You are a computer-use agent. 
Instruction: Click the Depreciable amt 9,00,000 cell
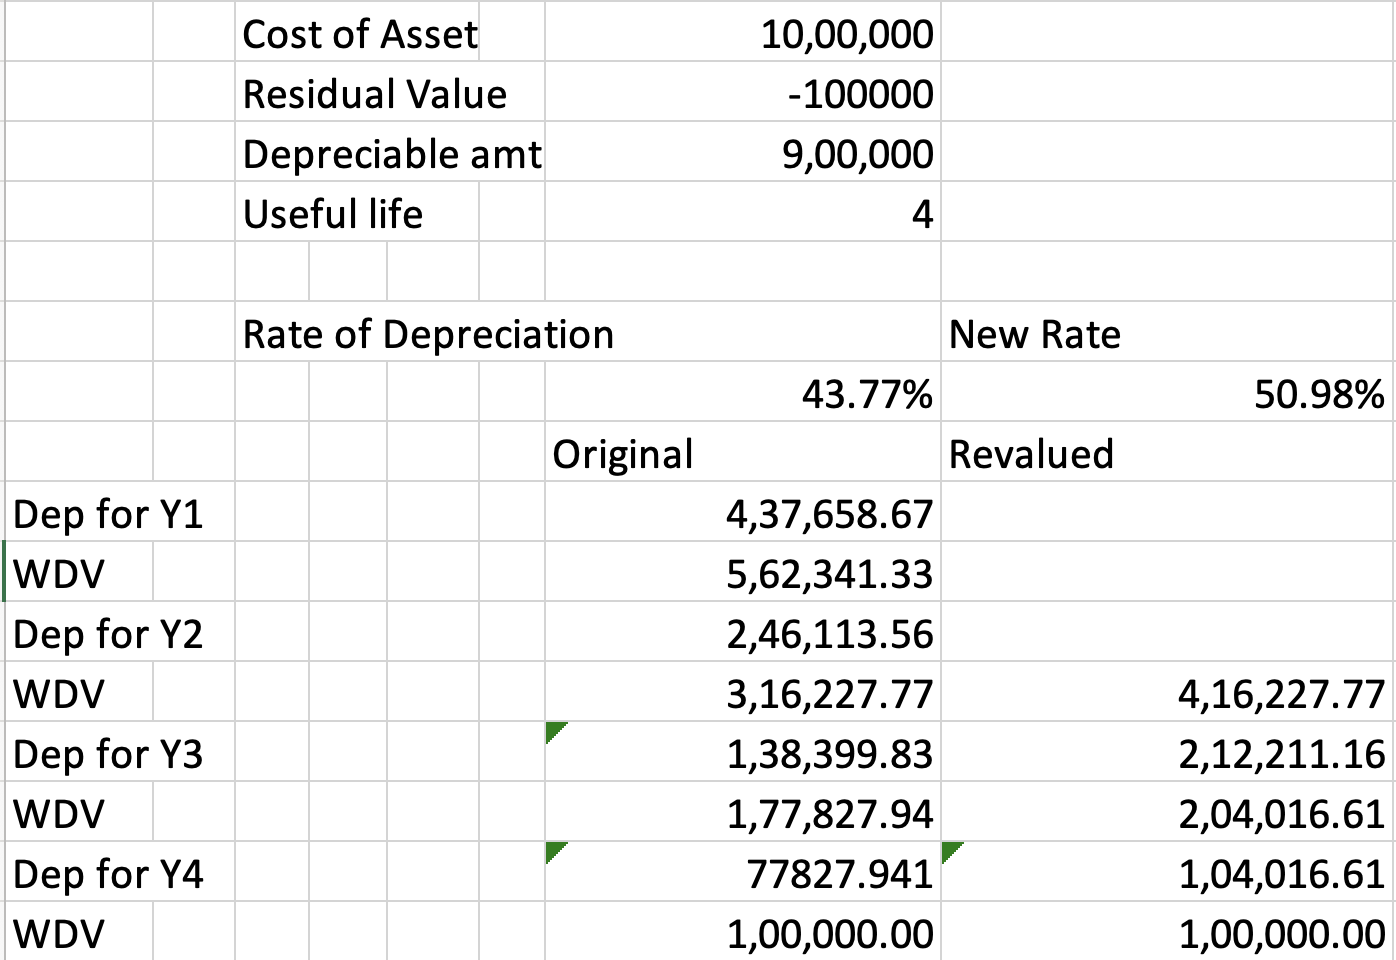pyautogui.click(x=857, y=155)
